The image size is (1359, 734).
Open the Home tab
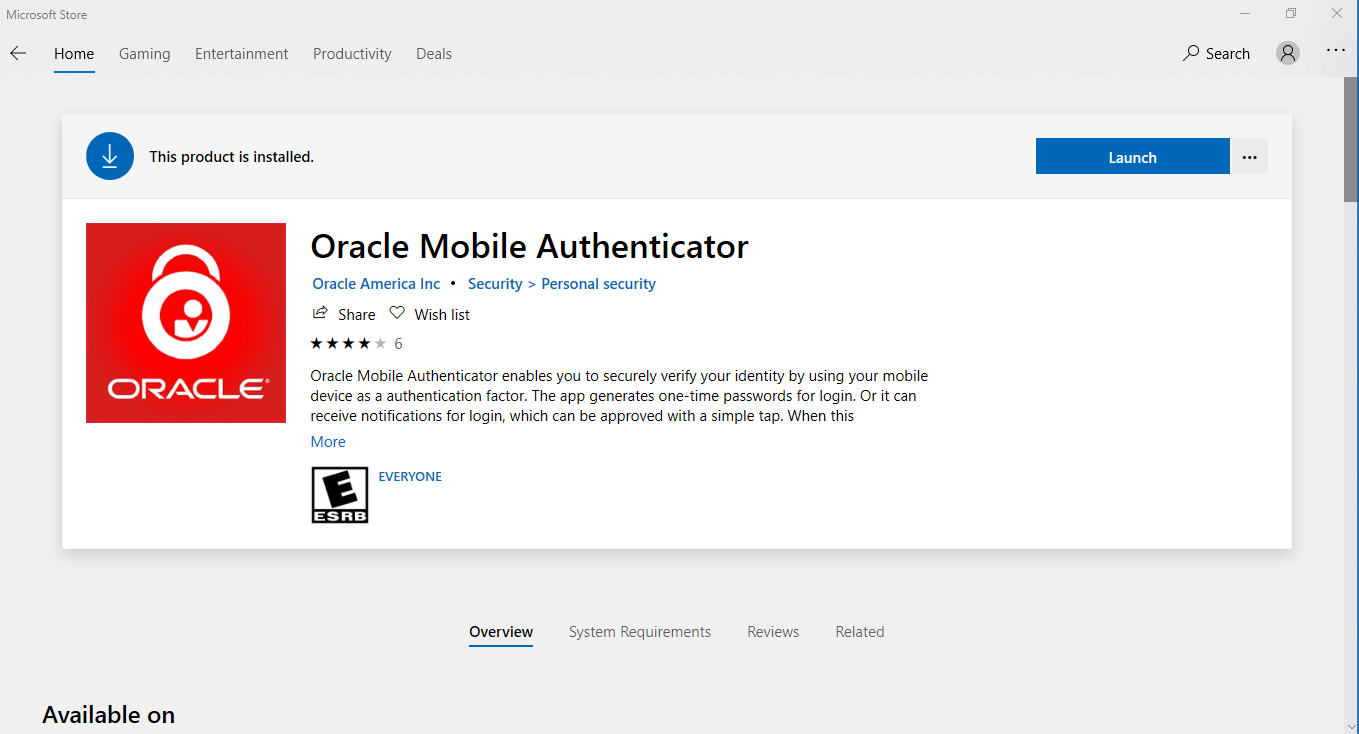[x=74, y=54]
